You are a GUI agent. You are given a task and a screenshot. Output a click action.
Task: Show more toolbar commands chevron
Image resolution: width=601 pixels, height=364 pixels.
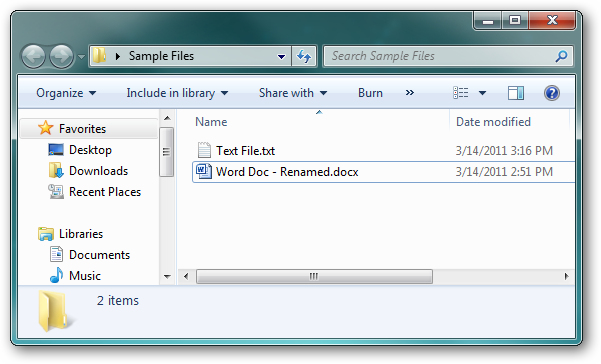tap(410, 93)
